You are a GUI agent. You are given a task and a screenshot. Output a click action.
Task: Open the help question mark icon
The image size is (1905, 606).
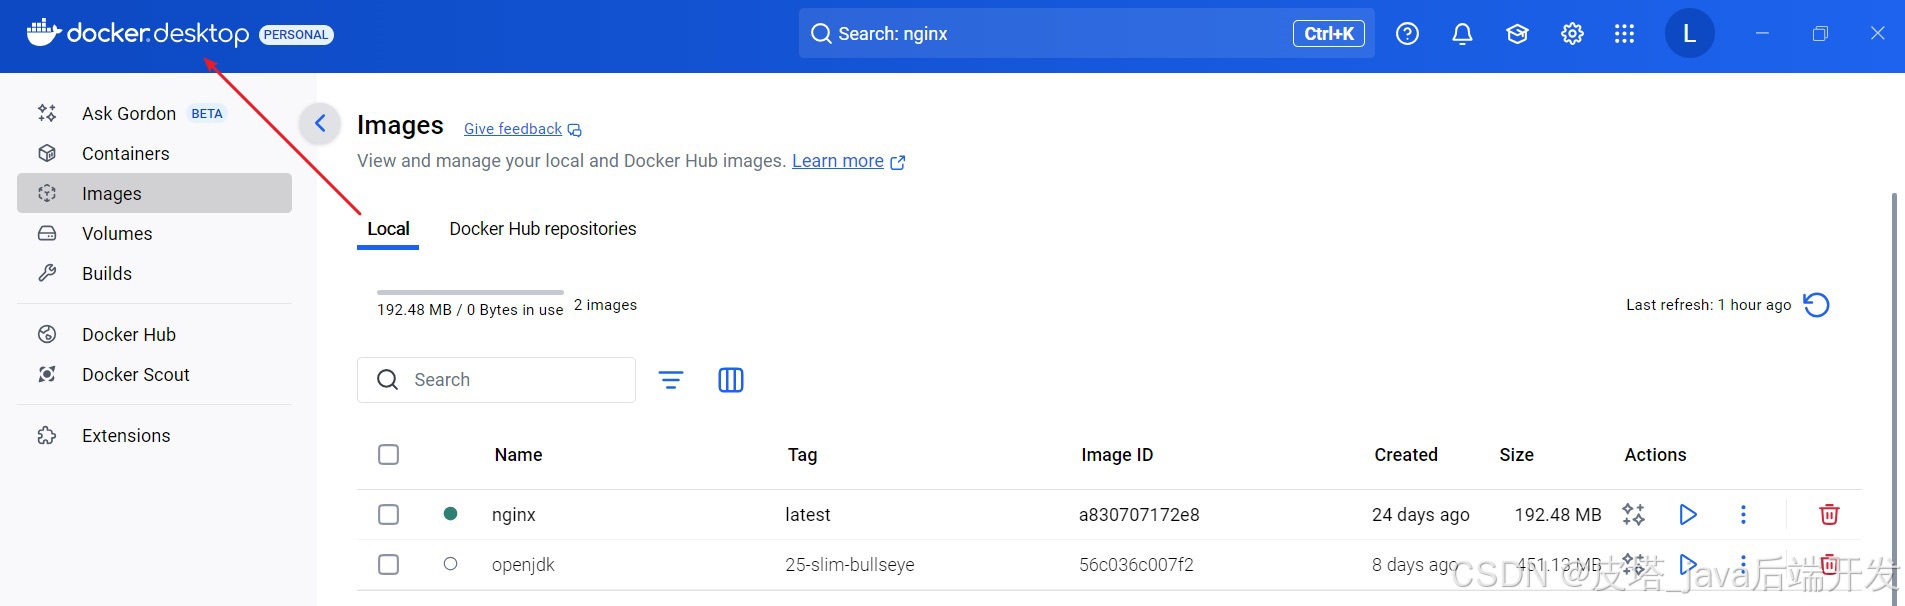click(x=1407, y=34)
